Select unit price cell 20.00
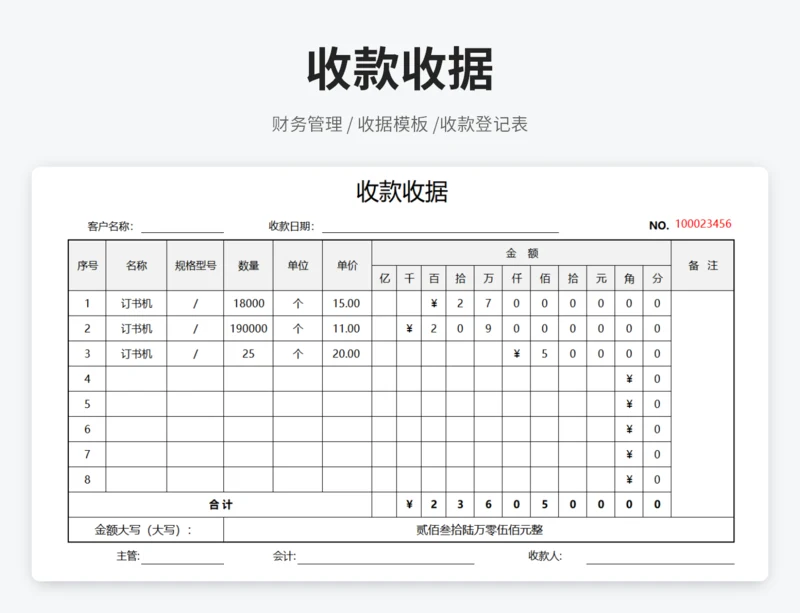 [347, 354]
